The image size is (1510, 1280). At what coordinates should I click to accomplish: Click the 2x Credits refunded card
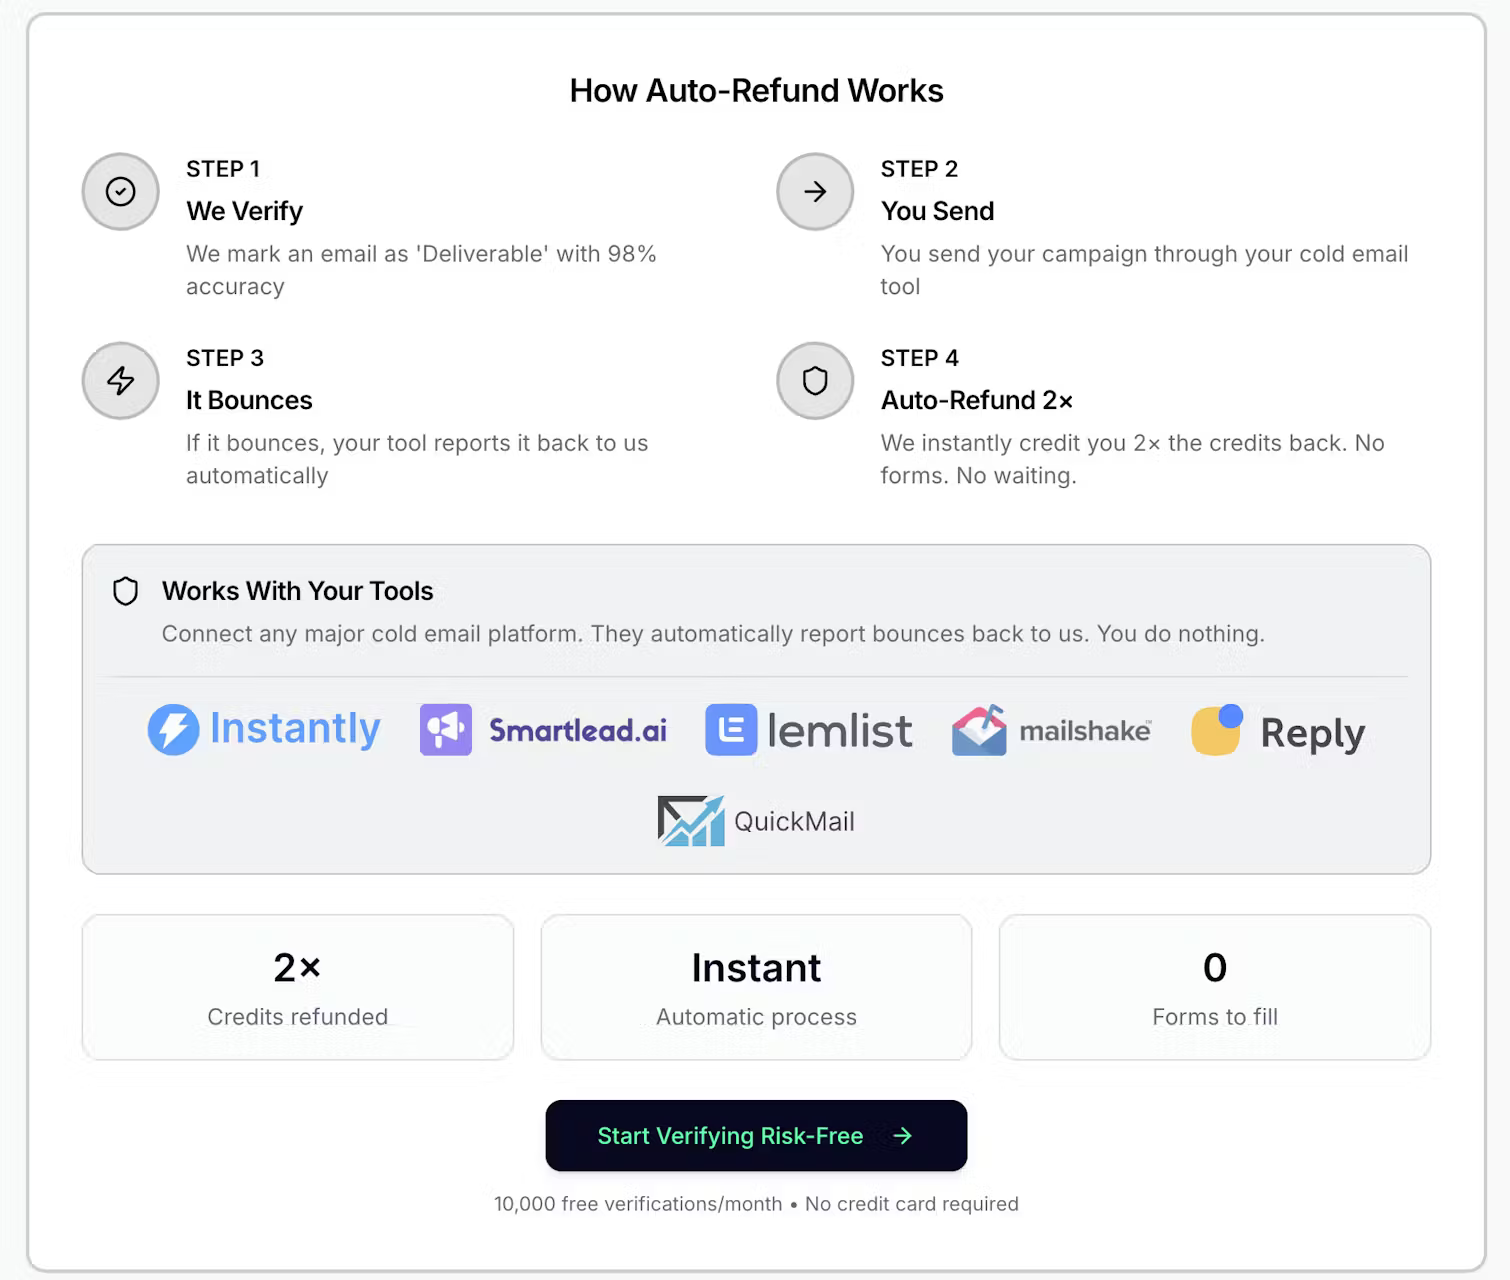coord(297,987)
